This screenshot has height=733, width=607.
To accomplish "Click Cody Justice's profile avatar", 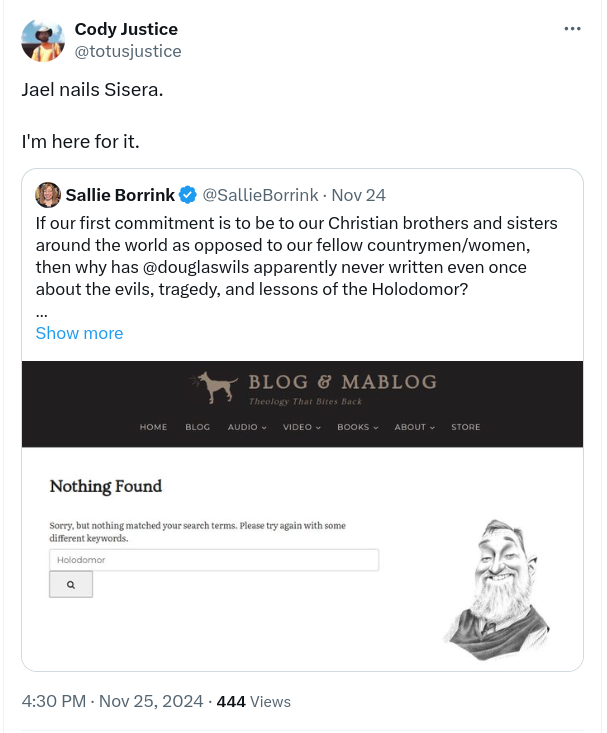I will 43,40.
